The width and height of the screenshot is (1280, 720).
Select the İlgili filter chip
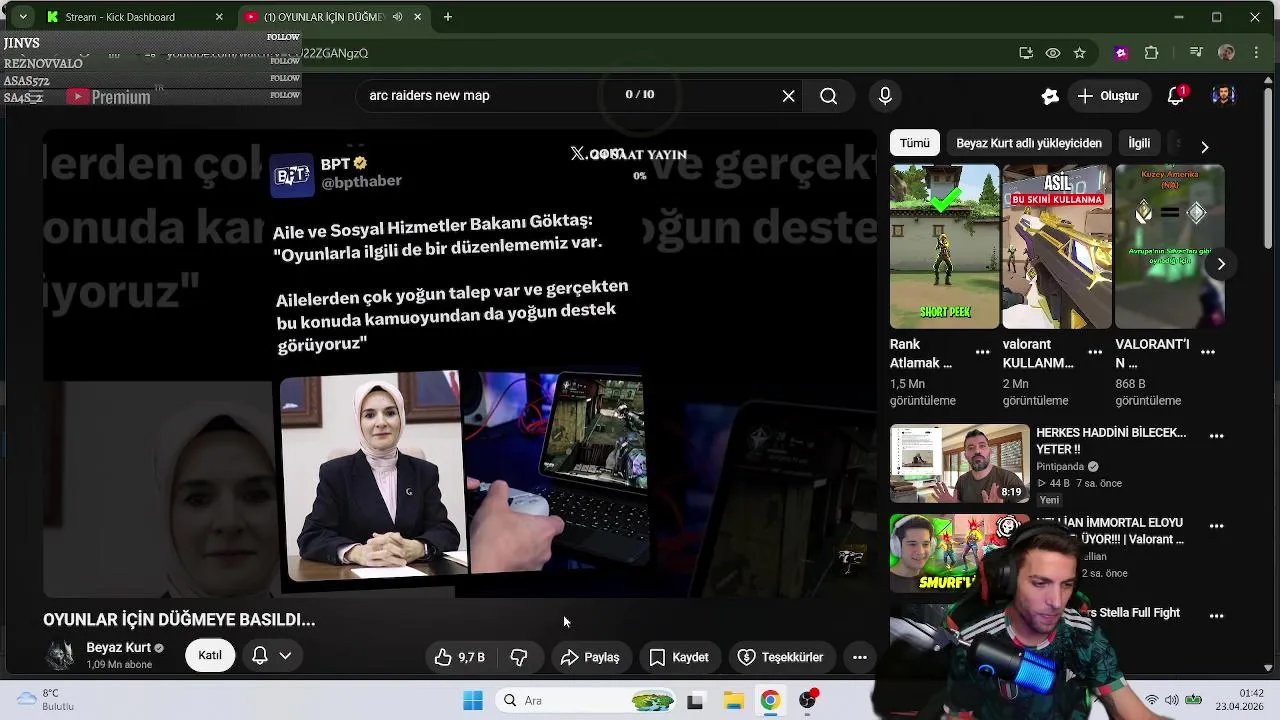[x=1139, y=143]
